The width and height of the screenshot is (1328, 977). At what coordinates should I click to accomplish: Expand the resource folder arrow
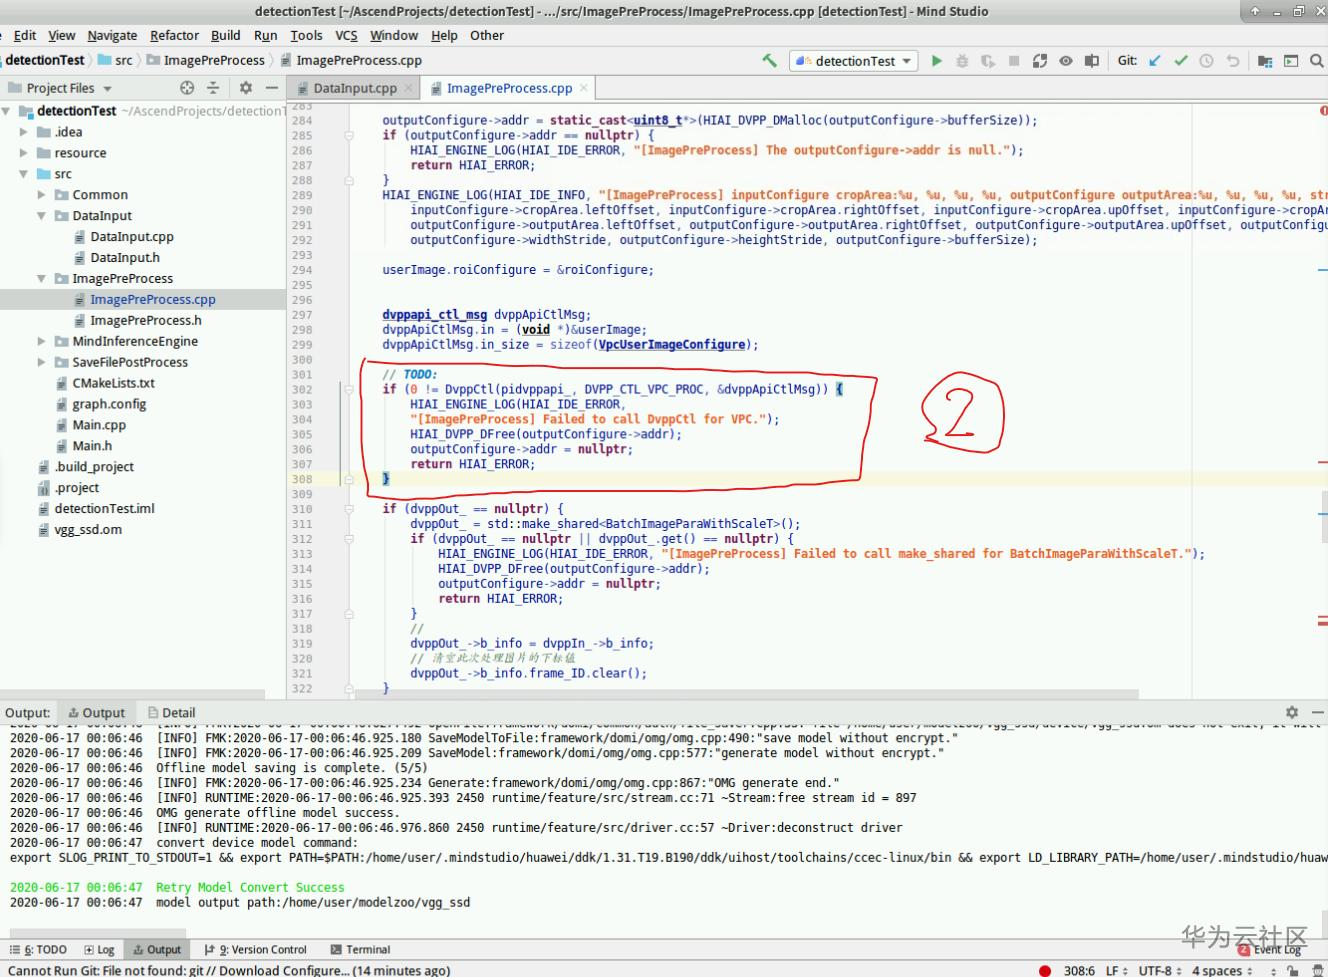click(24, 153)
